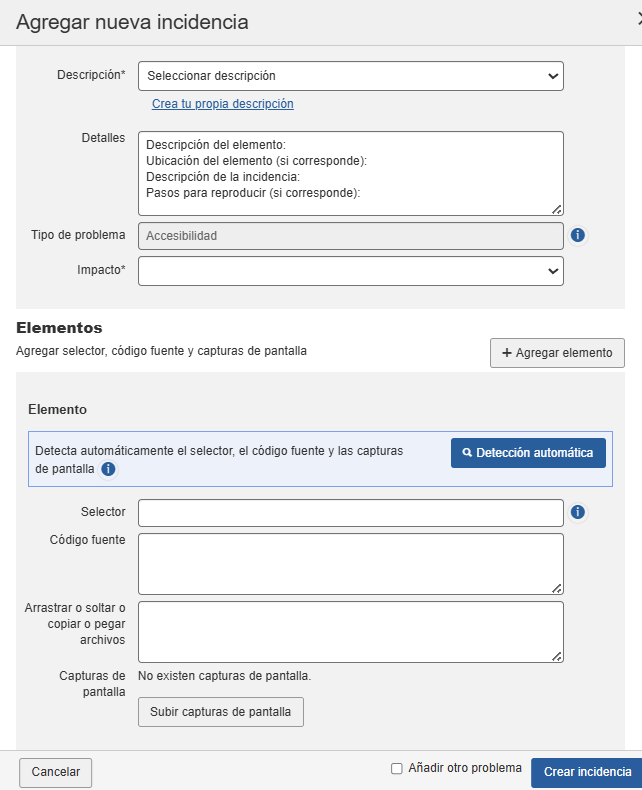Click the drag-or-paste files area
The width and height of the screenshot is (642, 790).
[350, 631]
